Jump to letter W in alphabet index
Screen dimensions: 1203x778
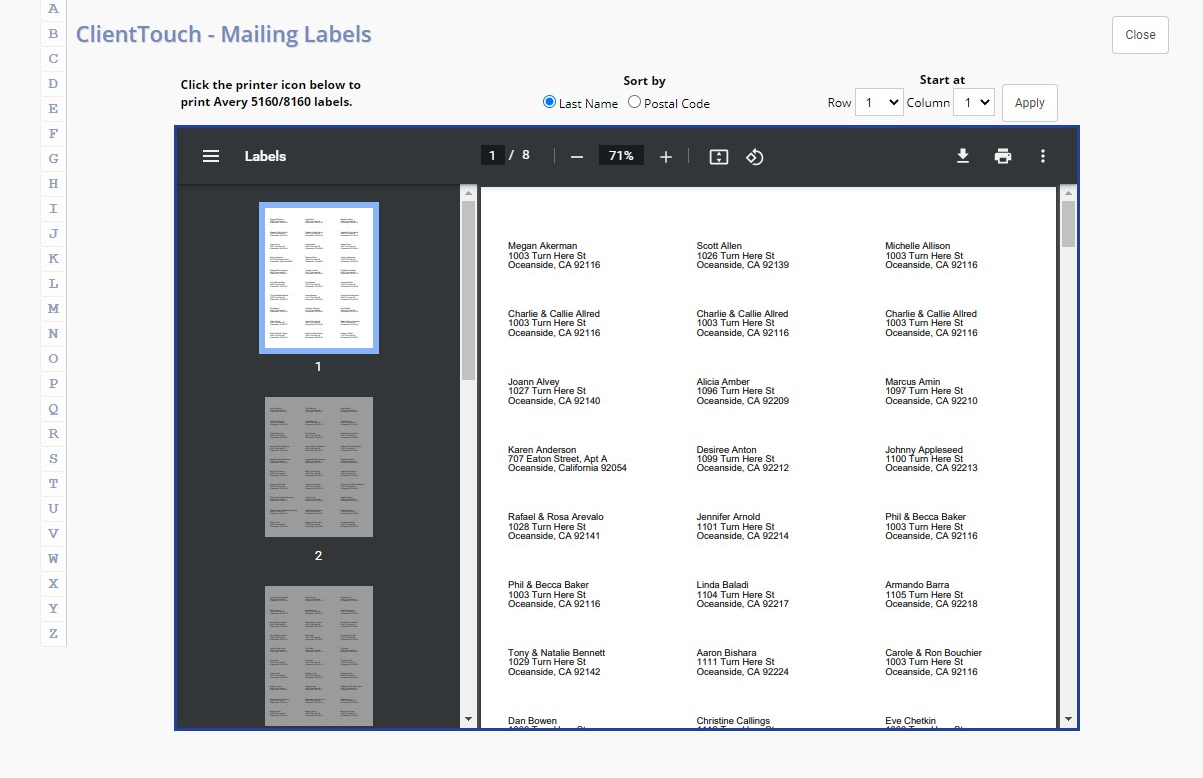[53, 559]
